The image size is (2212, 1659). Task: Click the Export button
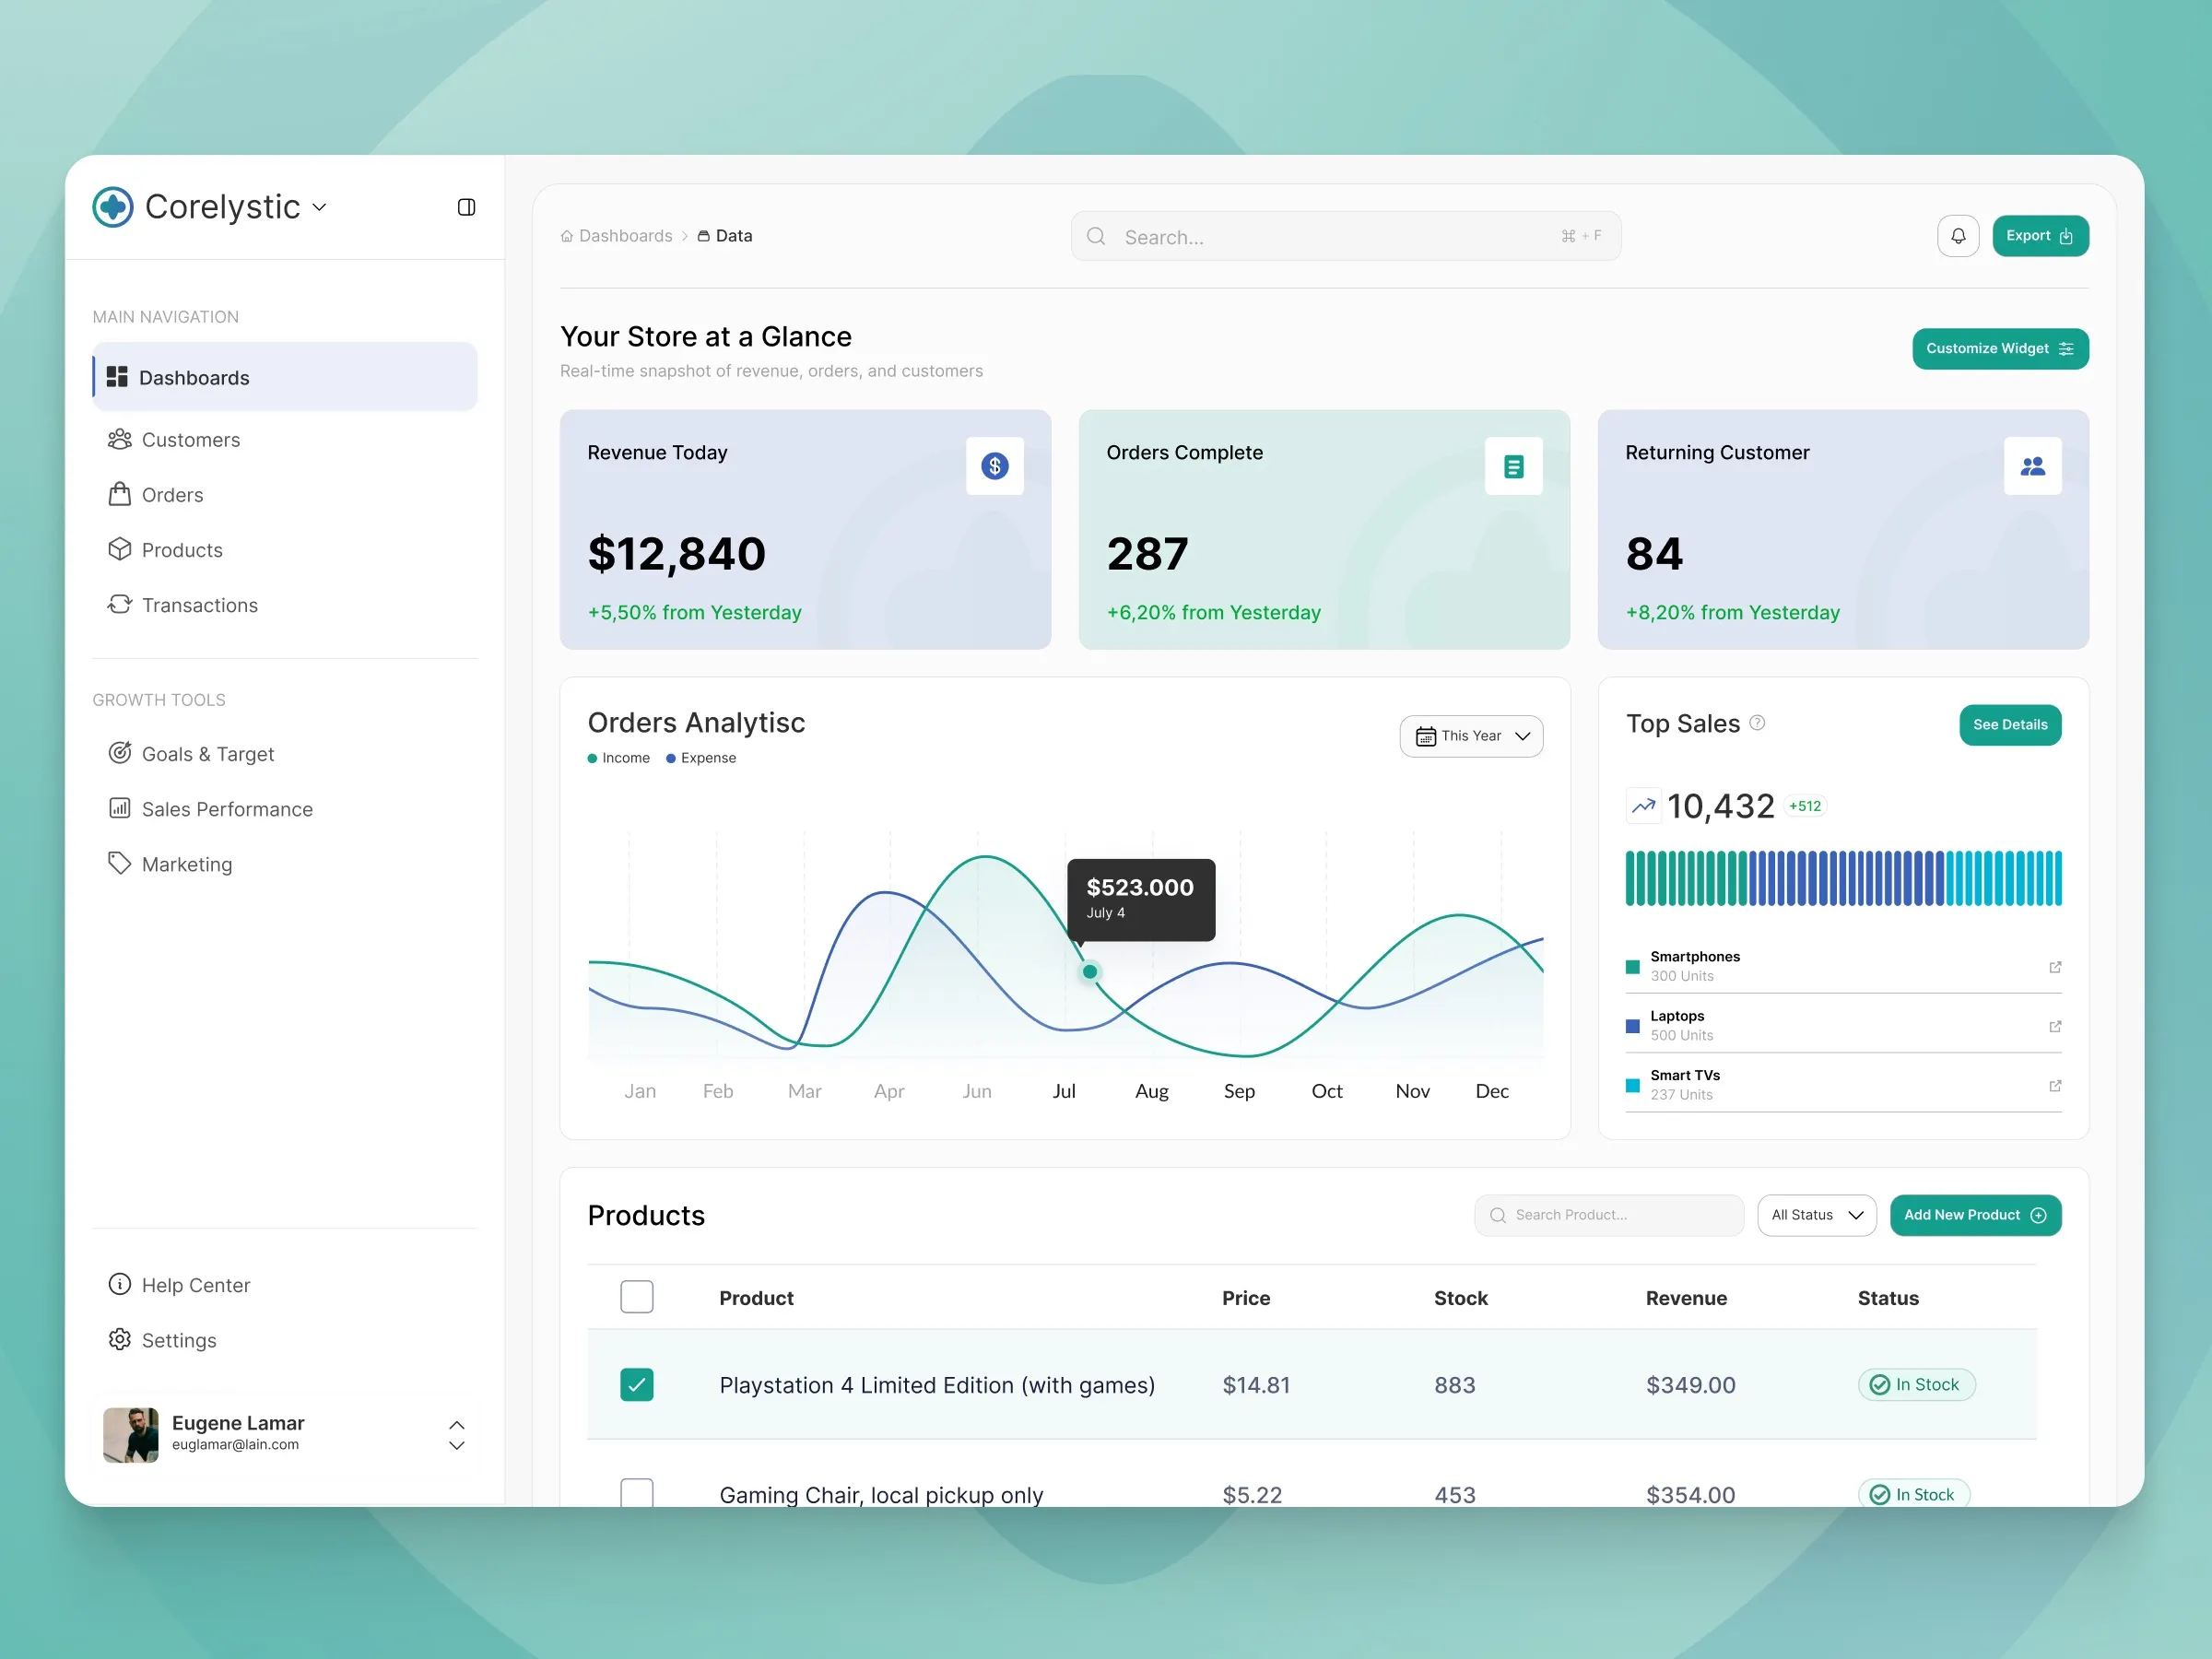[2040, 236]
